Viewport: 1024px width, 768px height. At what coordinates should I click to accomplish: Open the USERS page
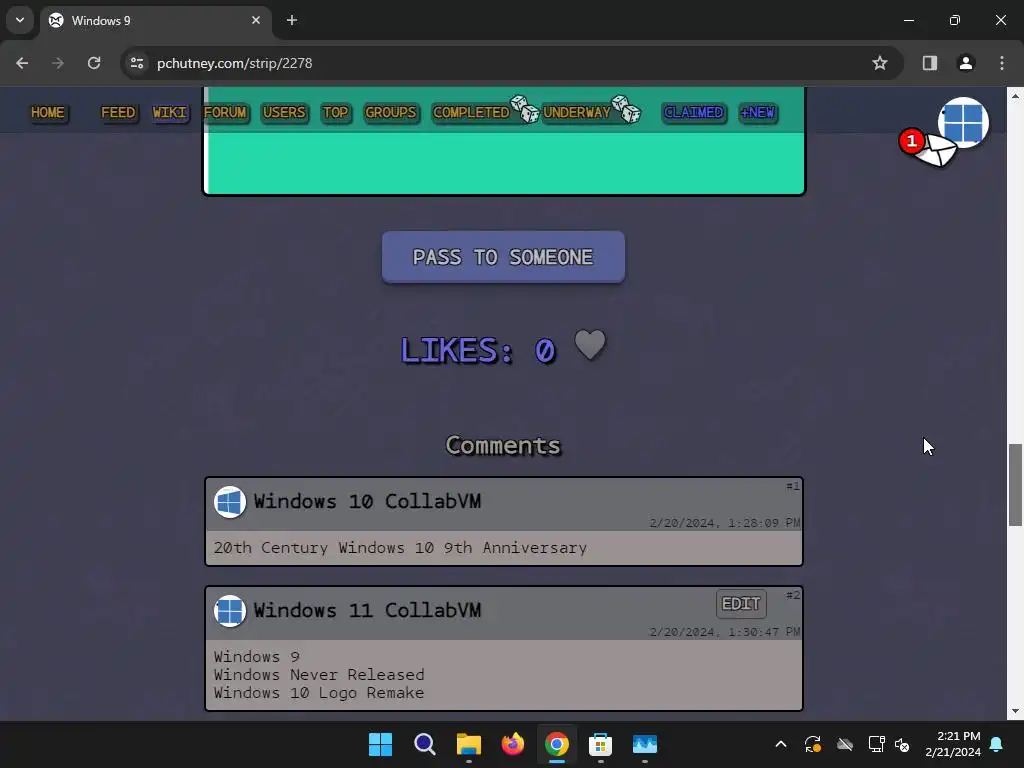click(284, 112)
